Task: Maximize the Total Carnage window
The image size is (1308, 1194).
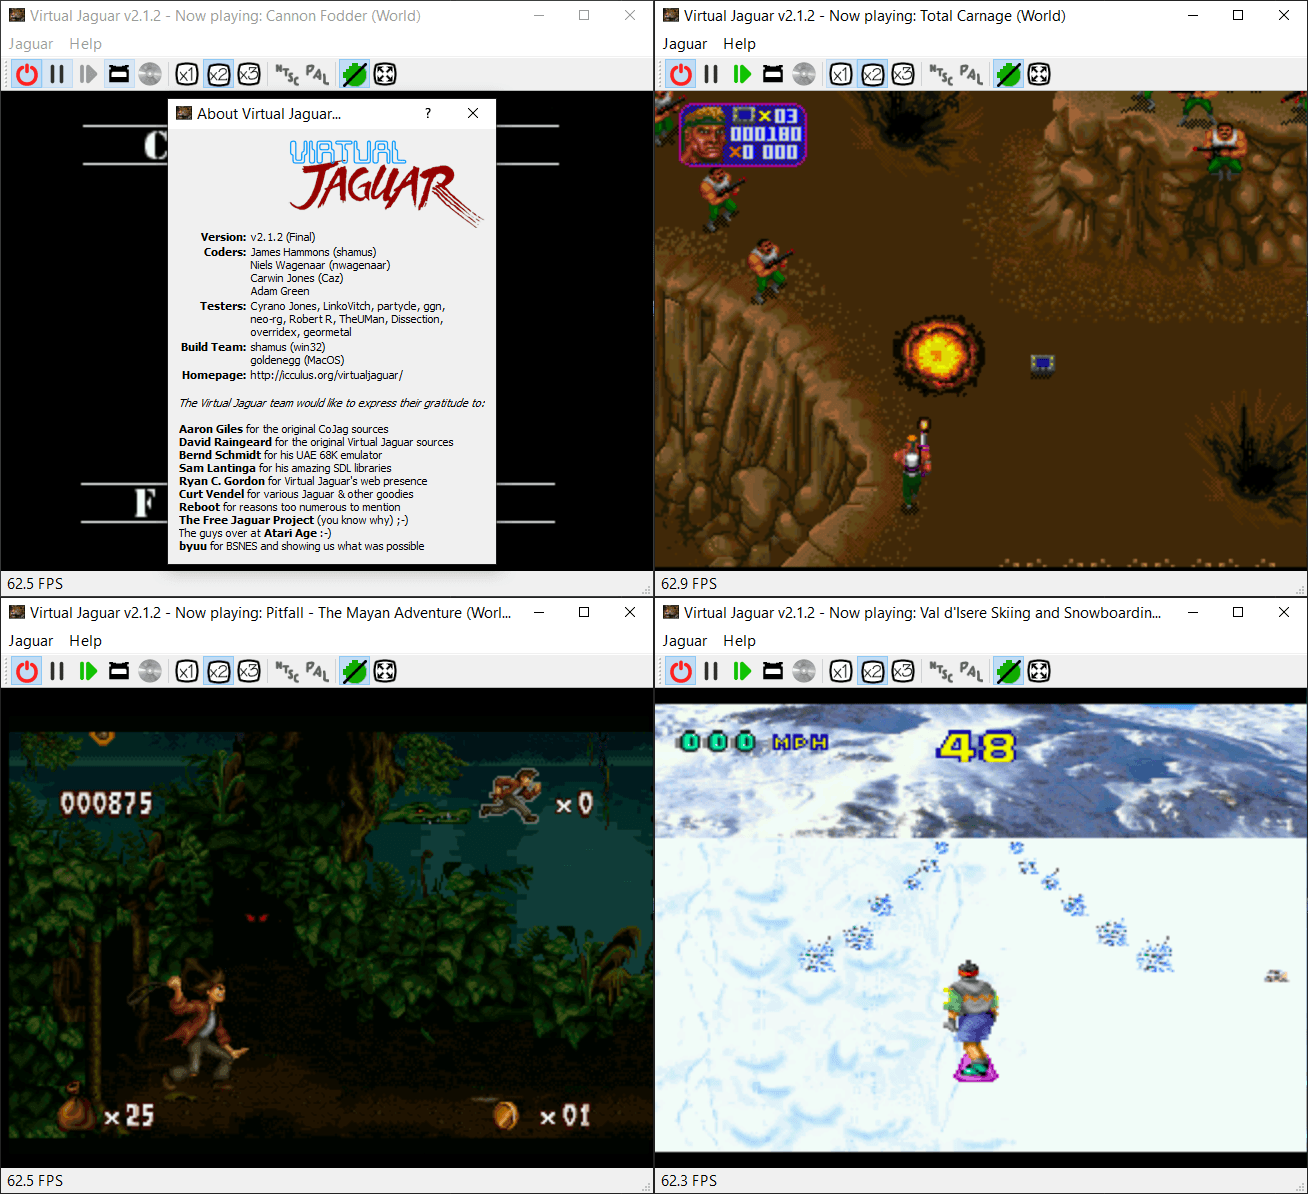Action: click(x=1238, y=15)
